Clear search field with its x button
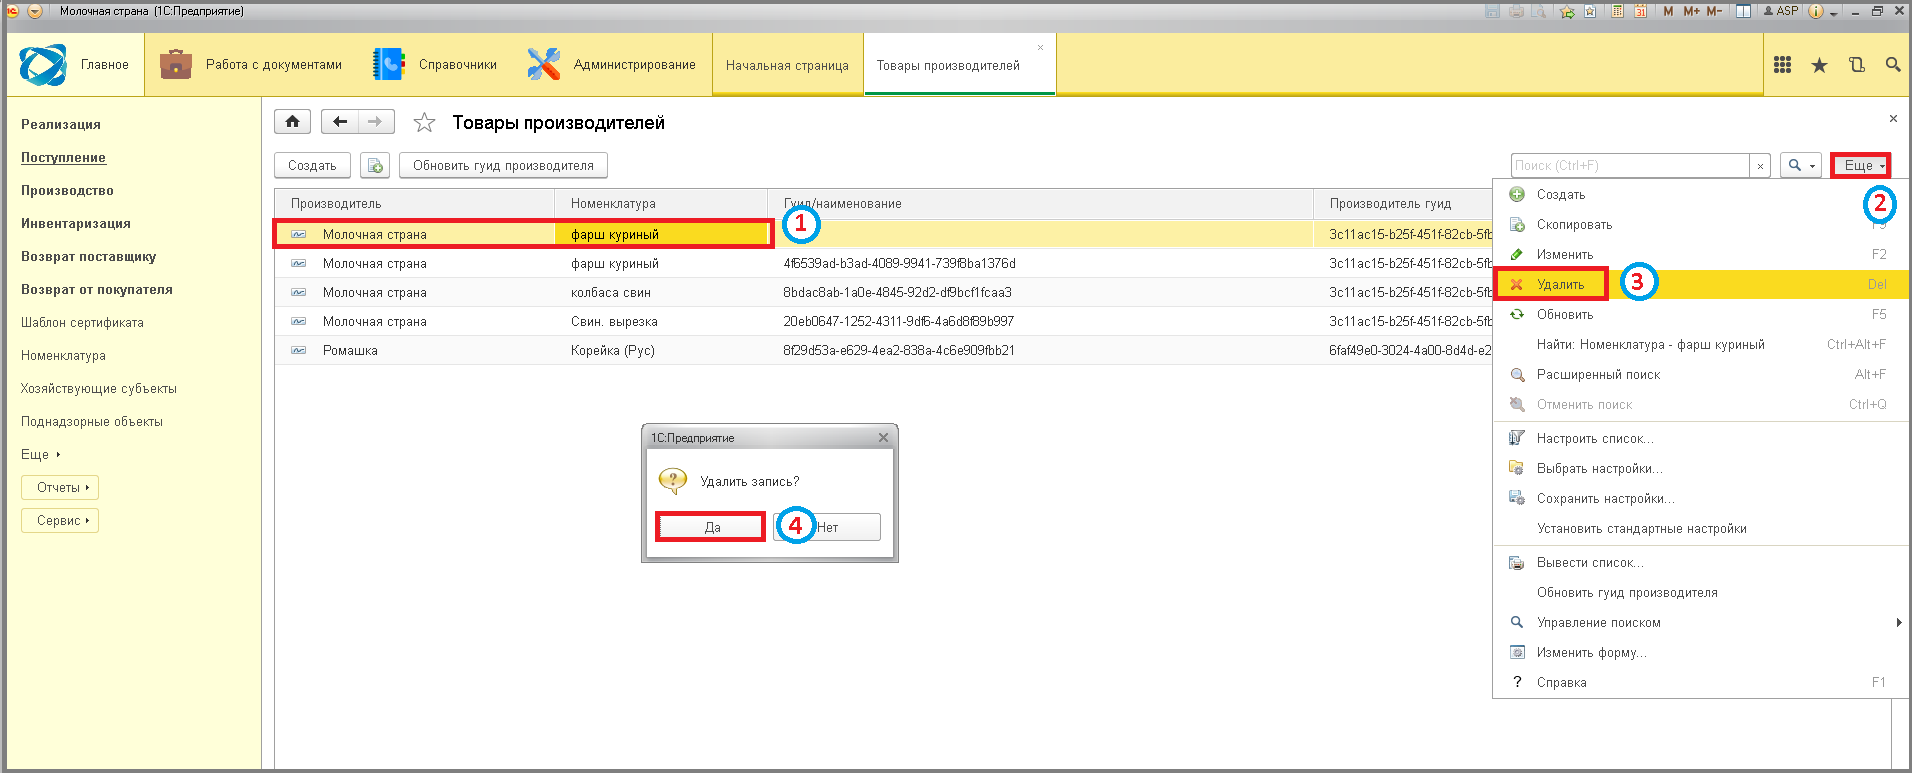The width and height of the screenshot is (1912, 773). tap(1760, 165)
